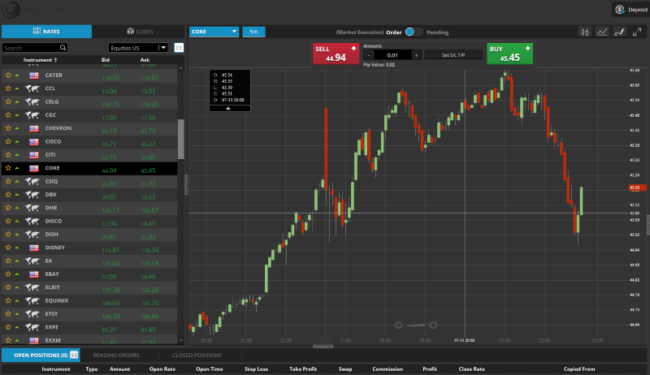Collapse the OHLC info box arrow
This screenshot has width=650, height=375.
click(228, 108)
